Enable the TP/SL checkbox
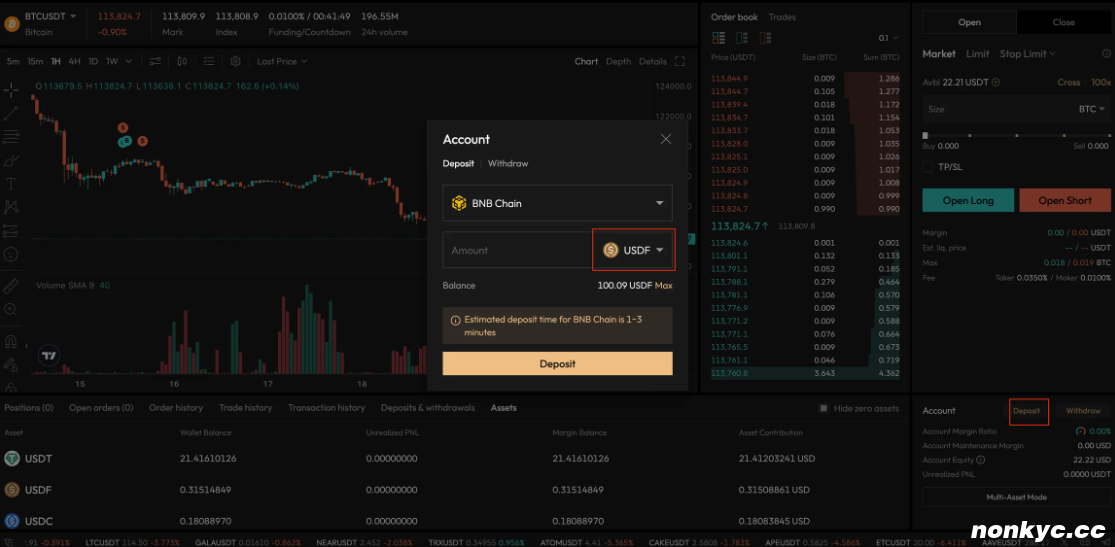 (x=927, y=166)
